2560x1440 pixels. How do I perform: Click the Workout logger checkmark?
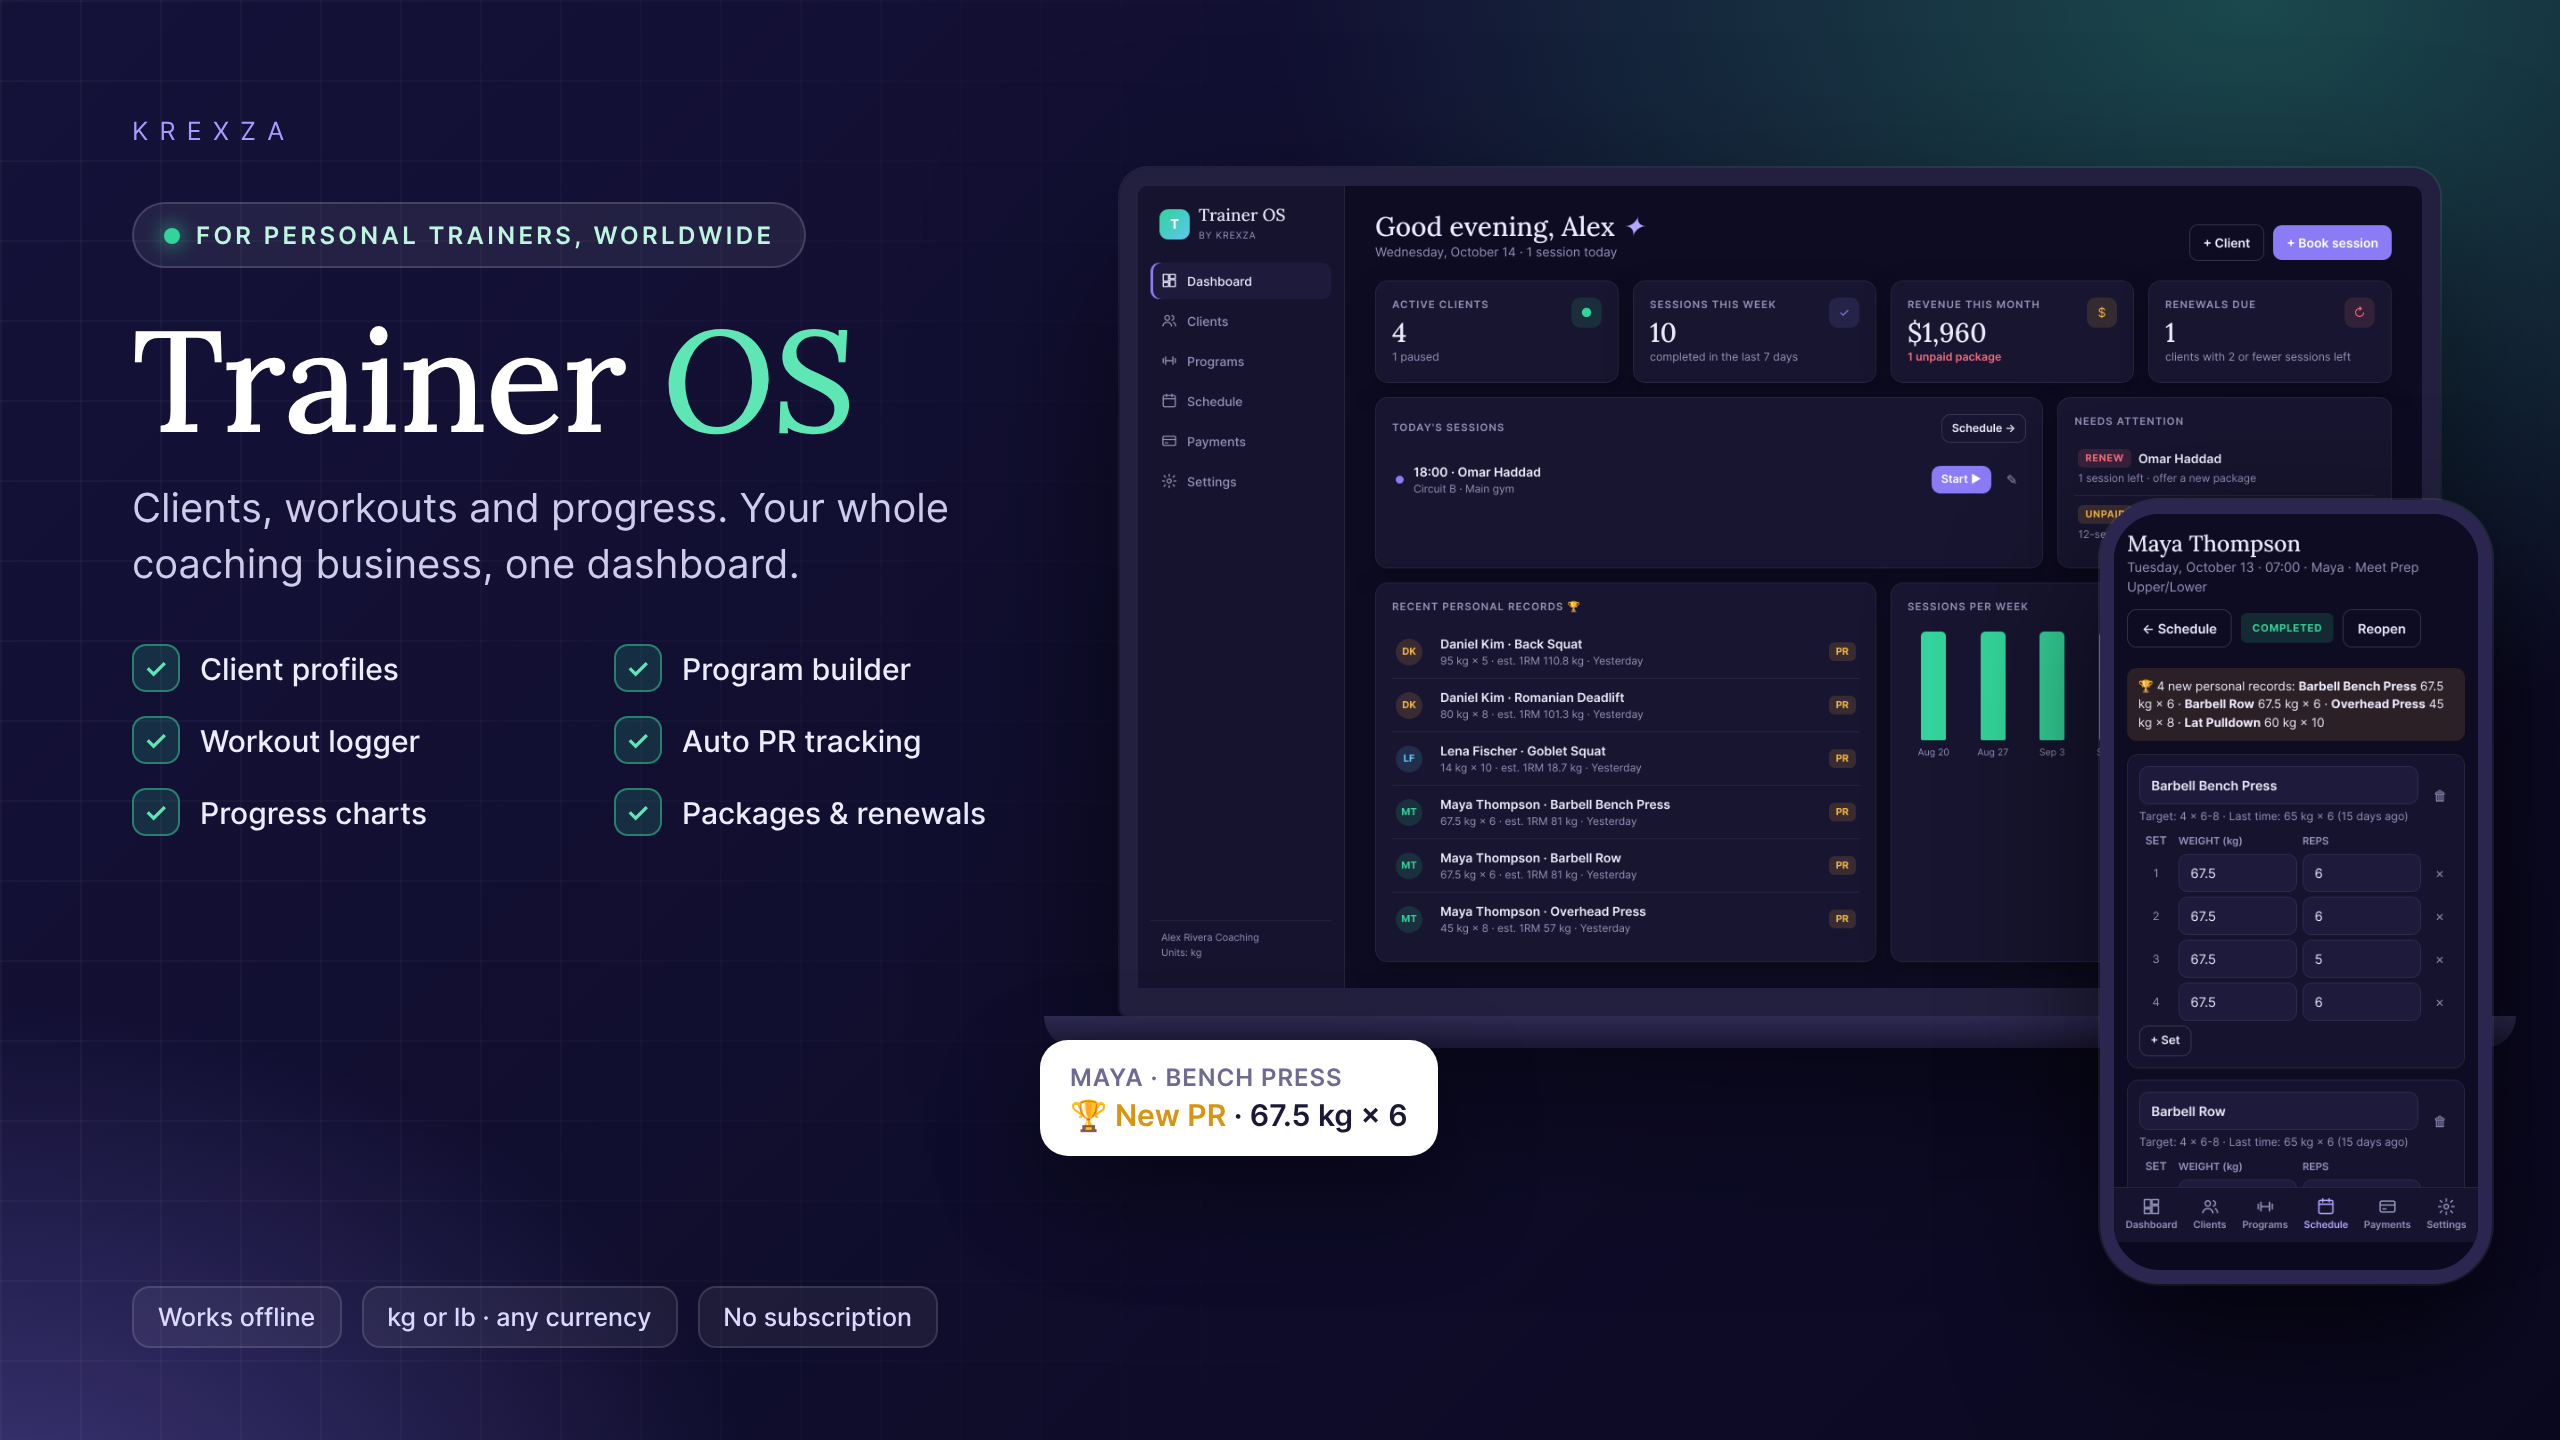click(x=156, y=741)
